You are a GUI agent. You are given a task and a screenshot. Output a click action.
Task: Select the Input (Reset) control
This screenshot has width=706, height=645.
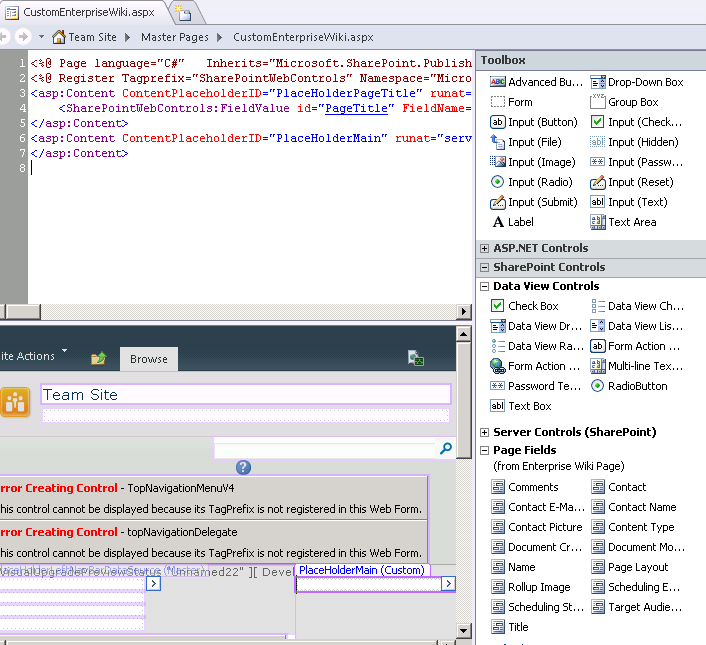(x=632, y=182)
